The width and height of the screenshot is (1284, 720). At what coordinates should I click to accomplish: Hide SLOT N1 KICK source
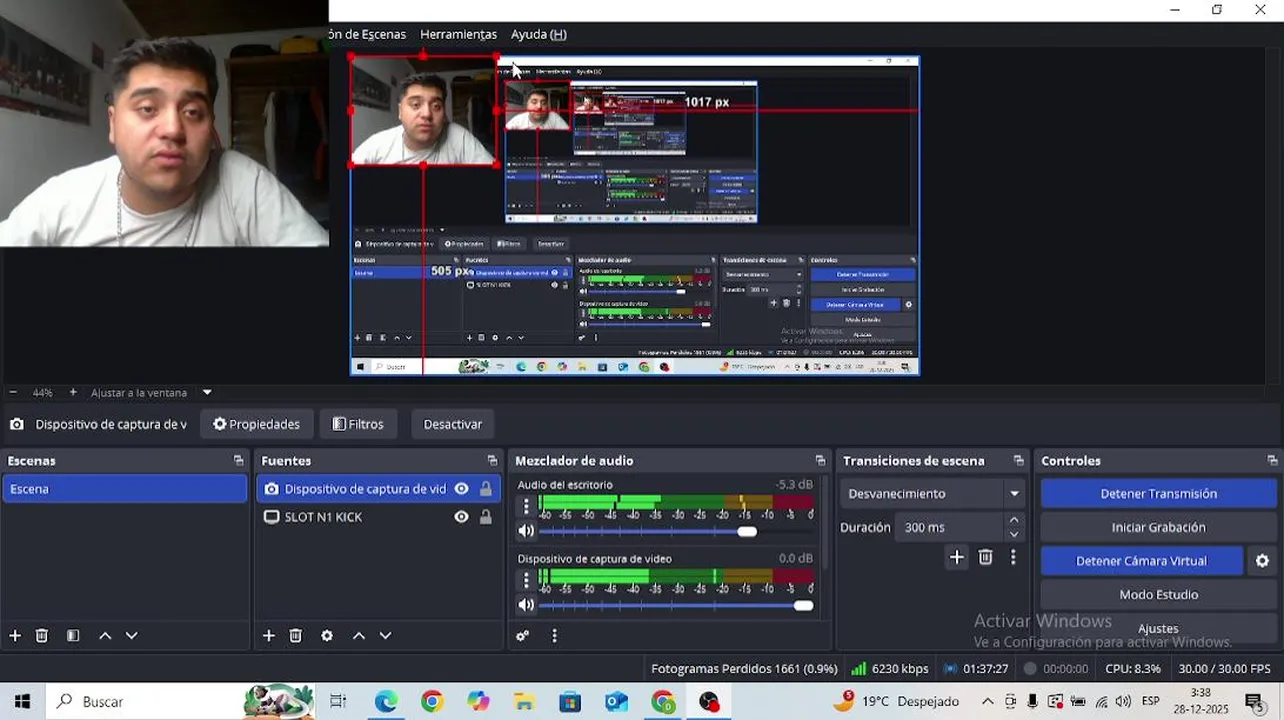(x=461, y=517)
